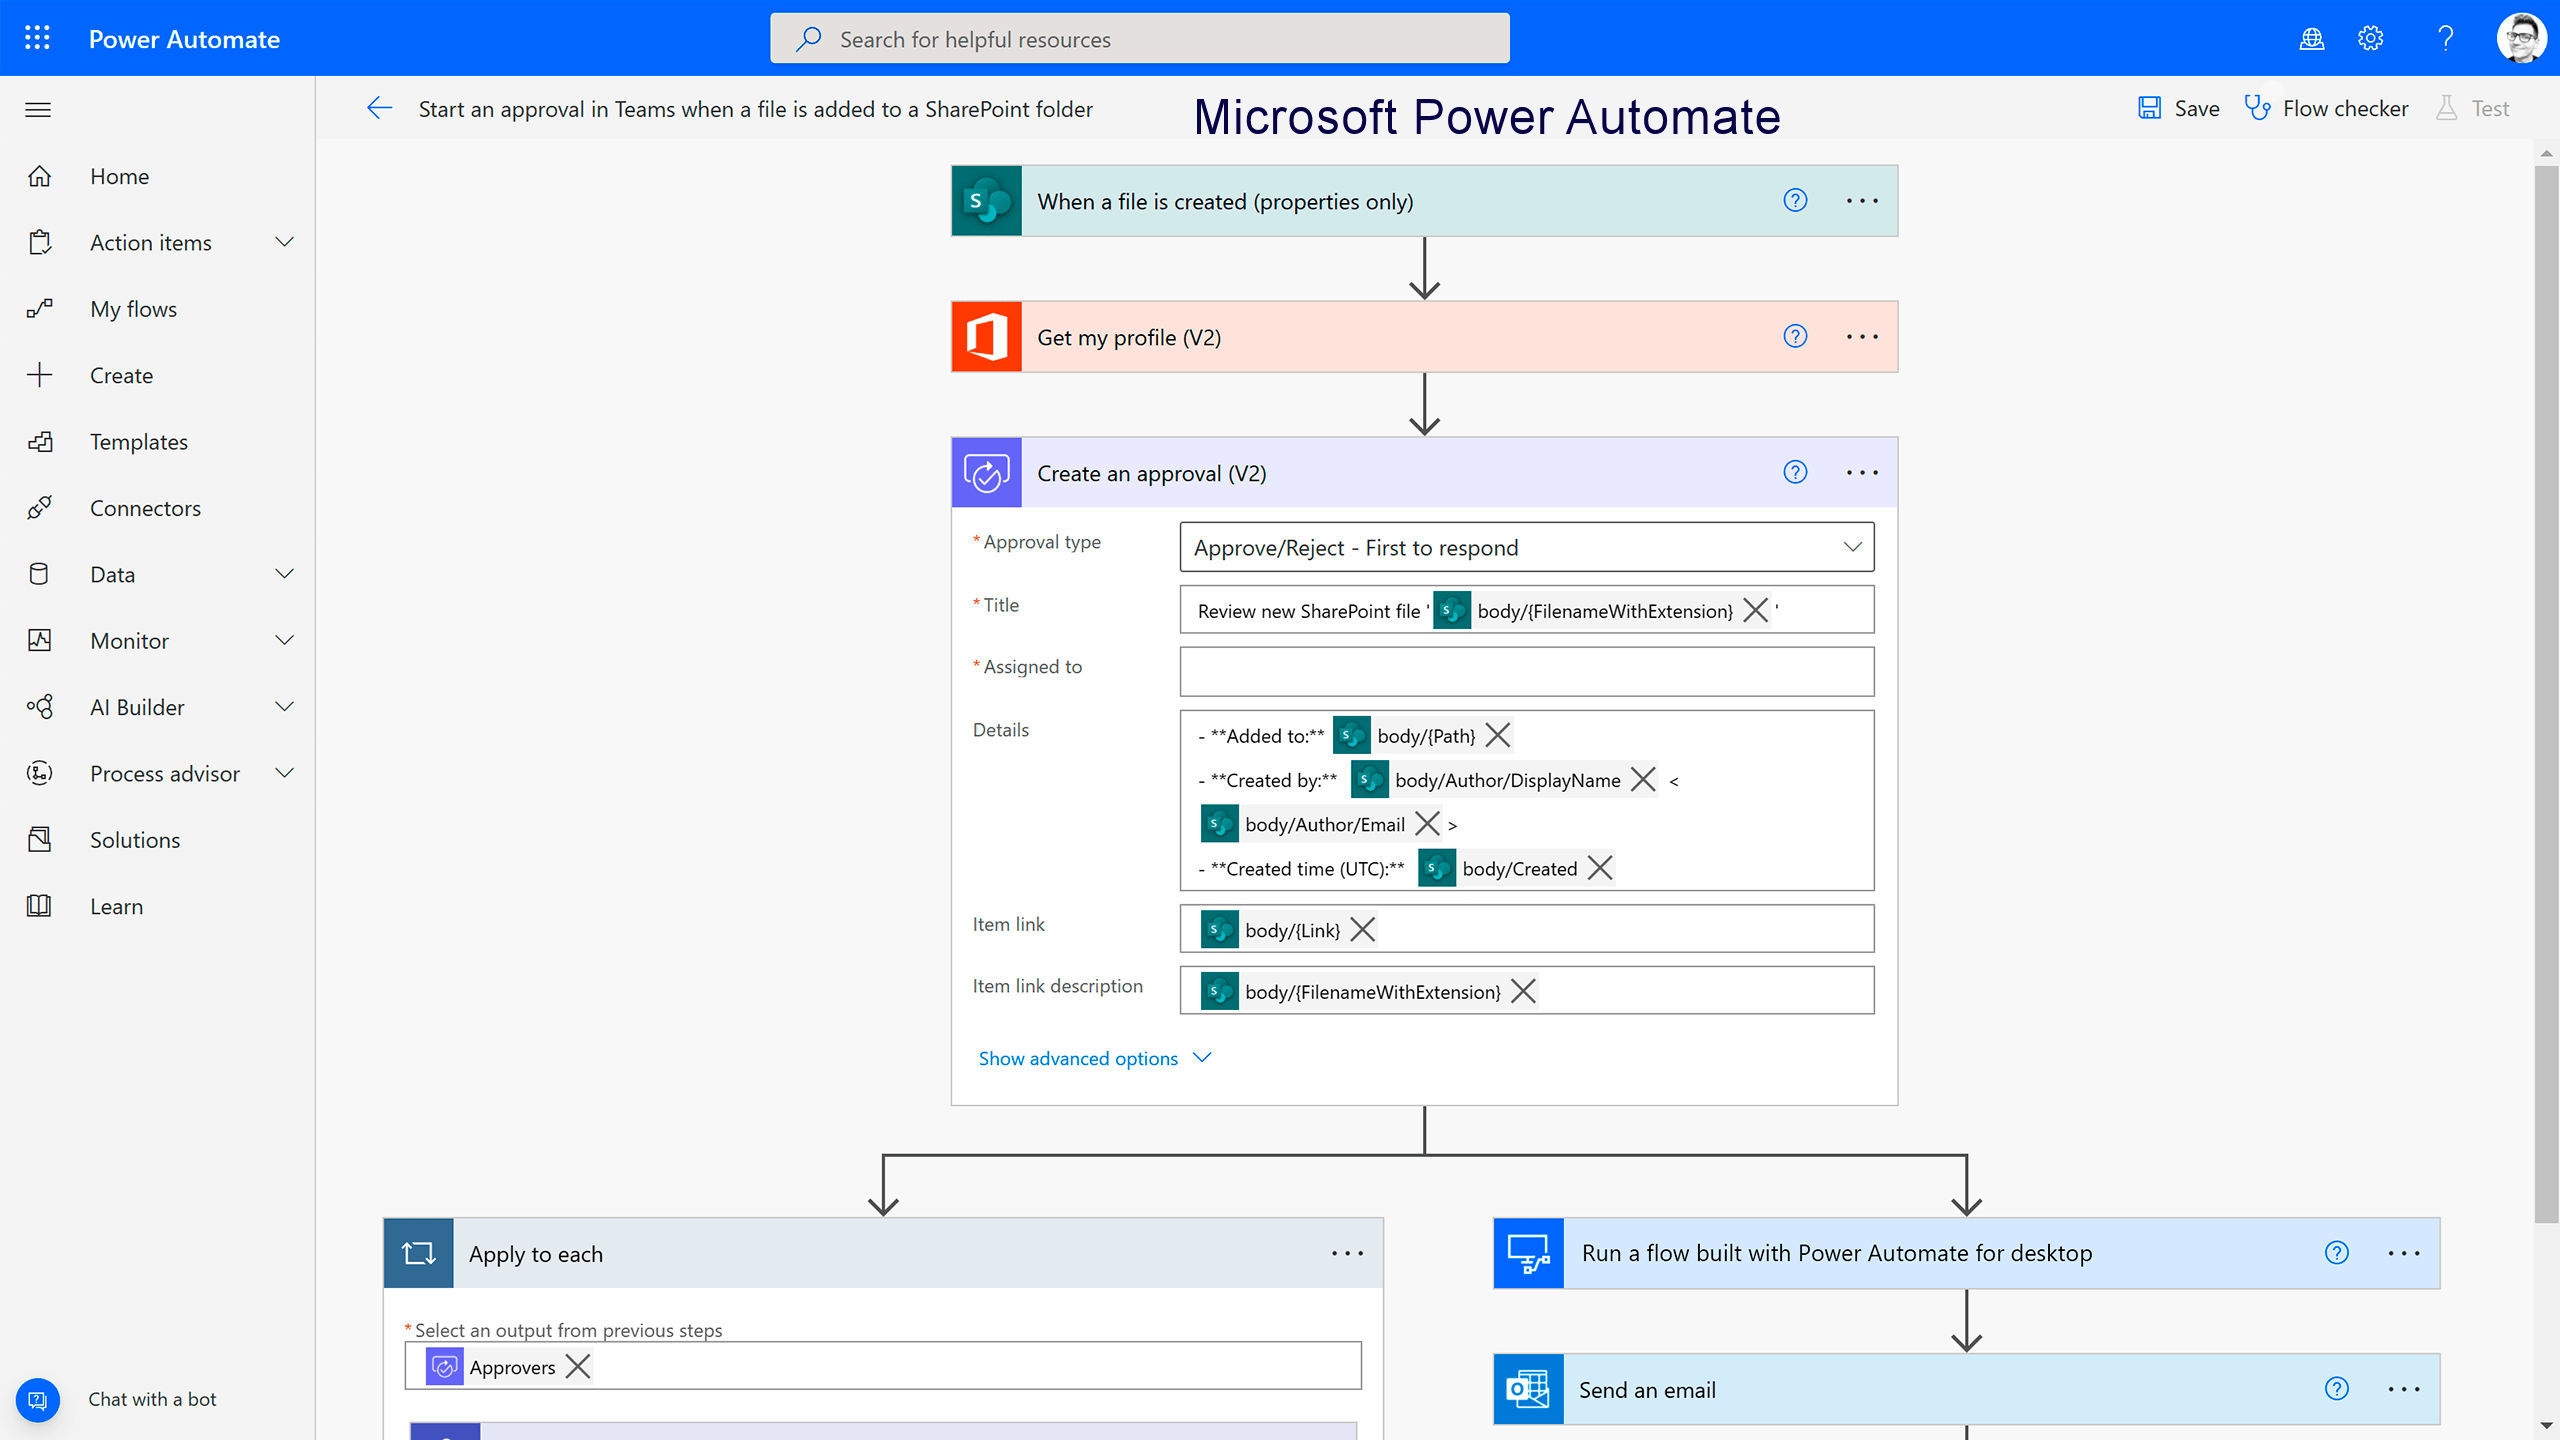
Task: Expand the Action items menu
Action: (285, 242)
